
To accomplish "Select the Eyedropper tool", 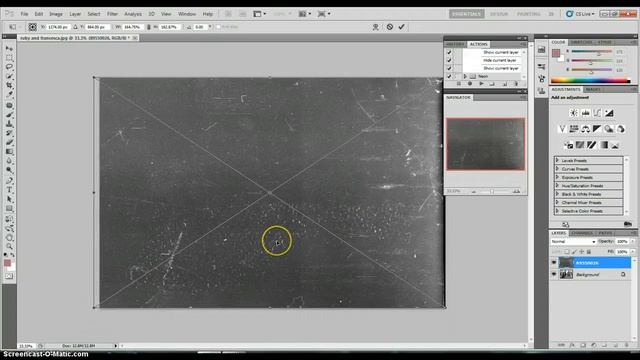I will pos(9,94).
